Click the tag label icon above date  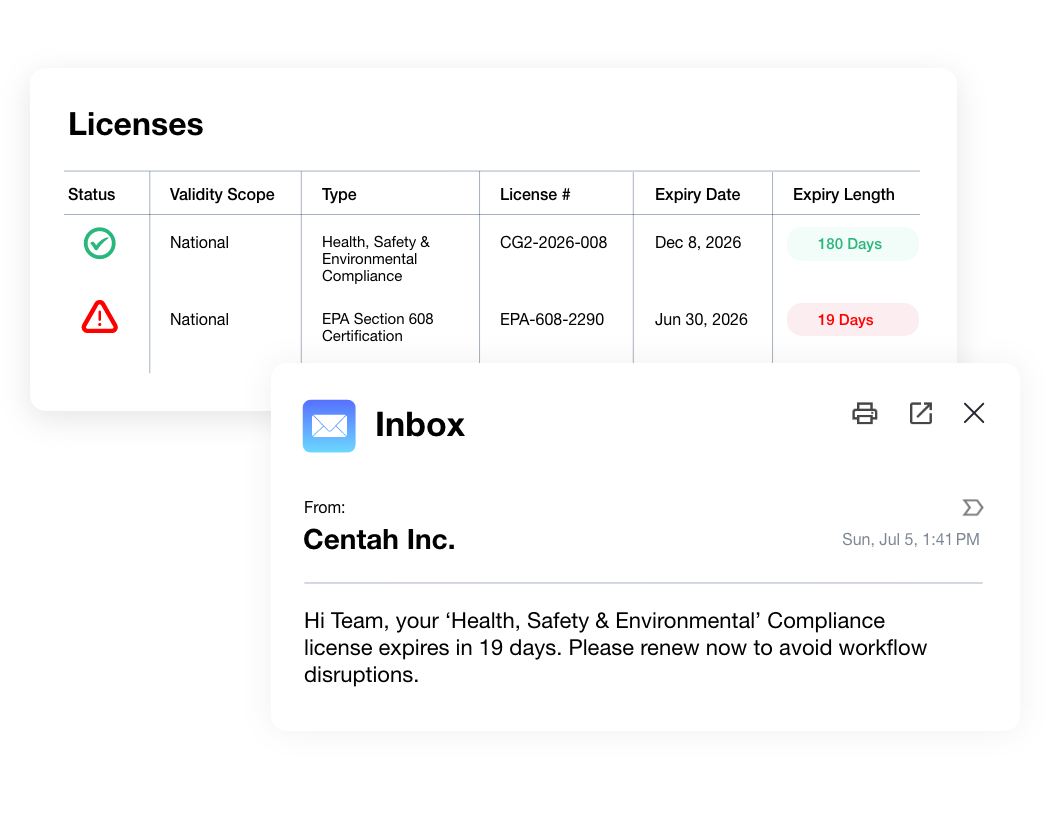972,507
